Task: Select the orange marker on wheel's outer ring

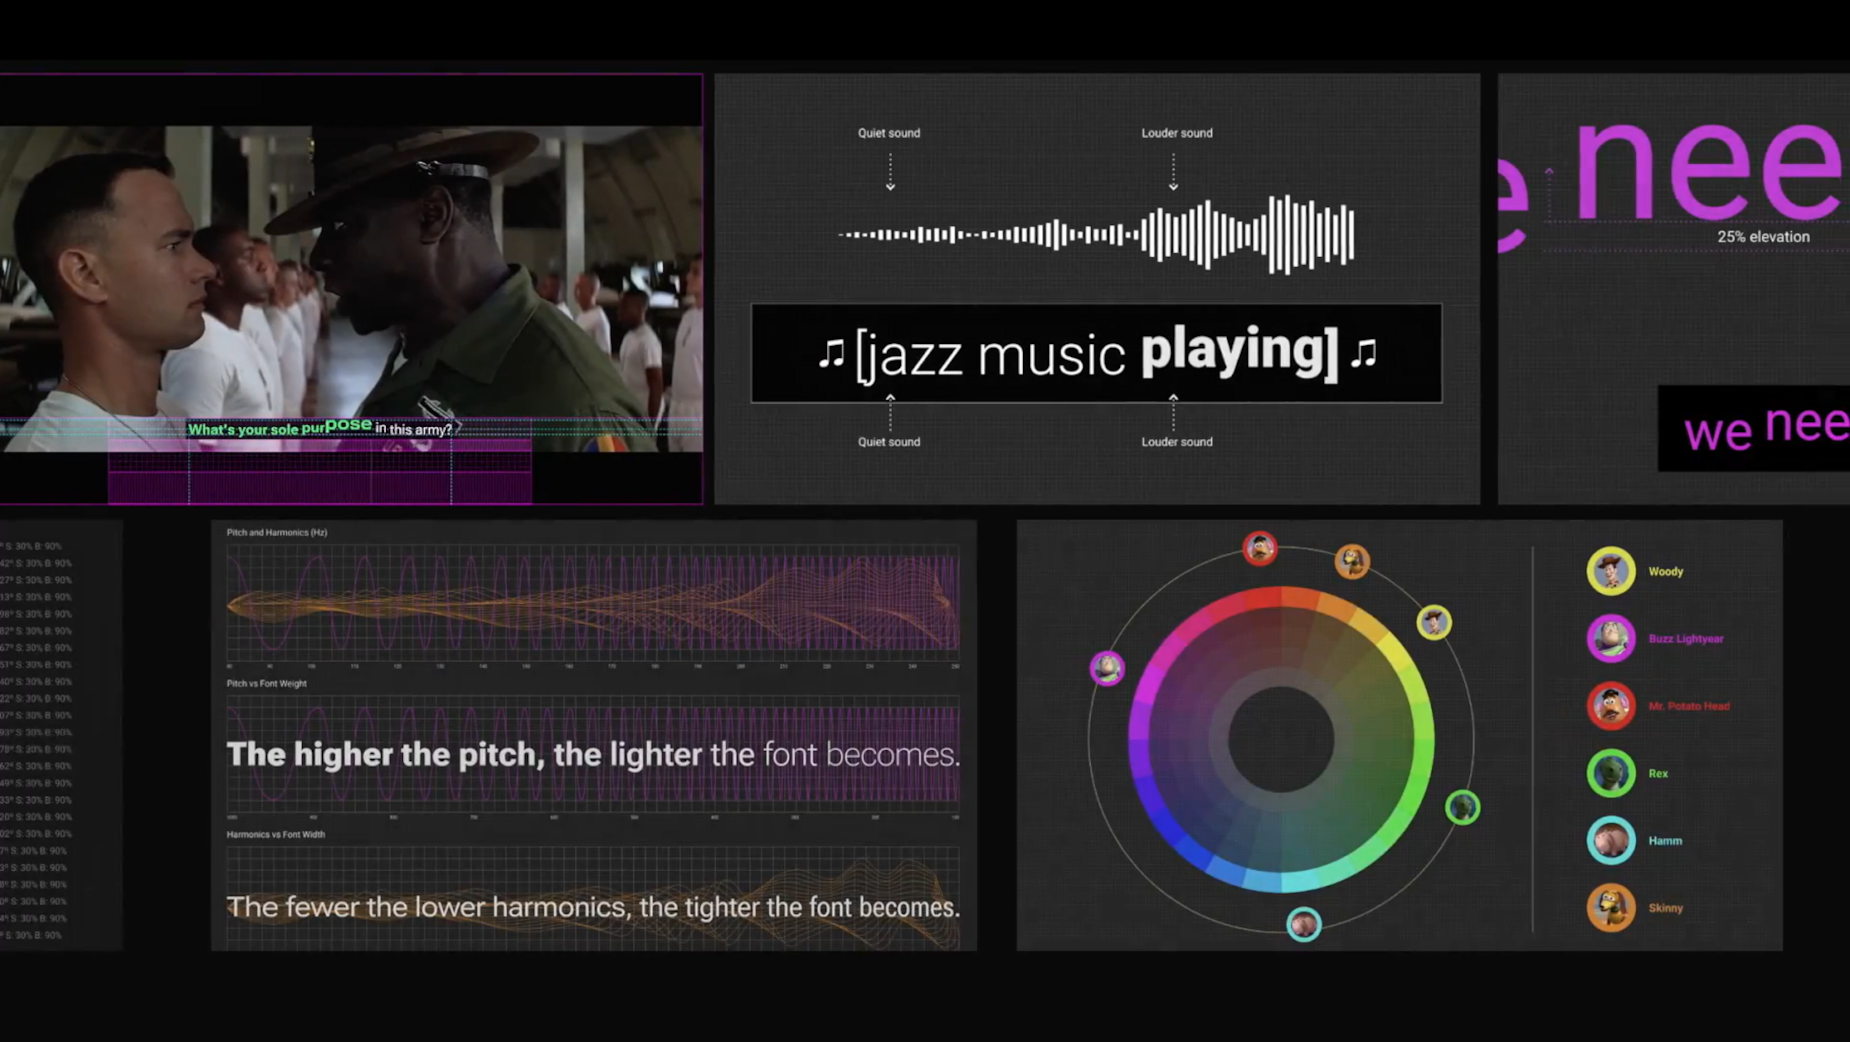Action: pos(1352,561)
